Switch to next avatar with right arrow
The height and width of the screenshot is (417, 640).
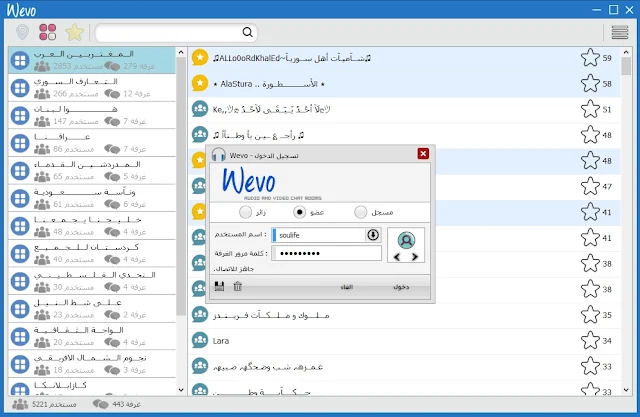pos(415,257)
